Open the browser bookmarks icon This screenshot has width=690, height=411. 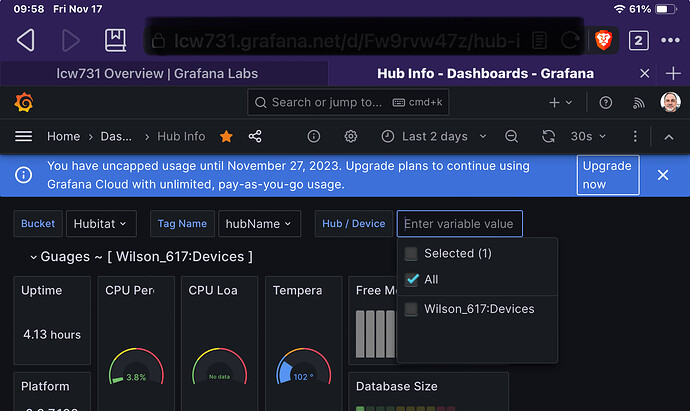[115, 40]
